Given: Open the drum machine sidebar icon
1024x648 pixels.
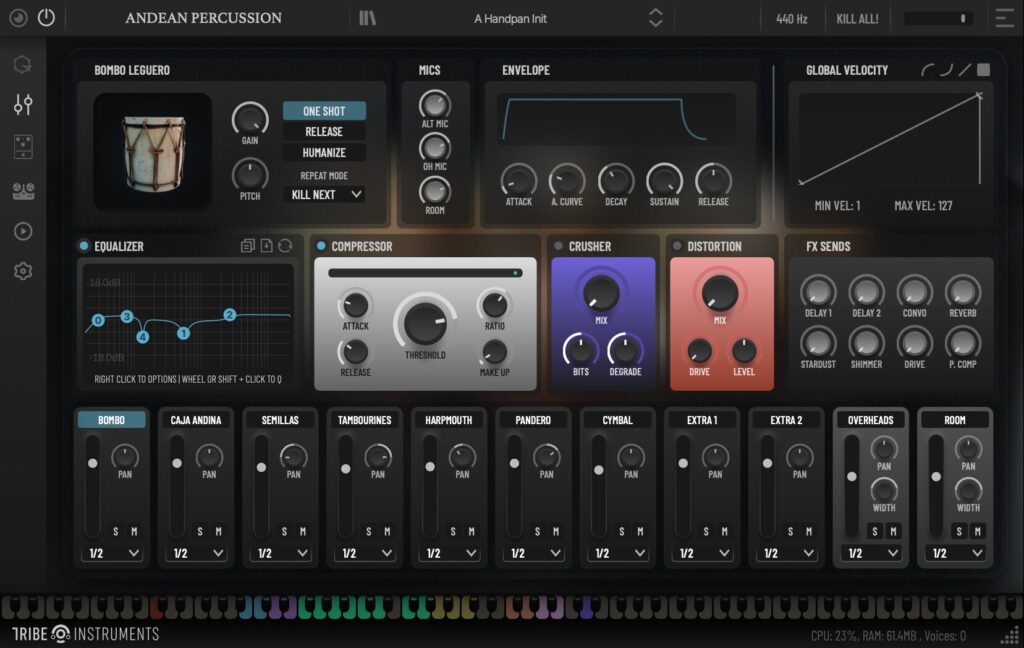Looking at the screenshot, I should click(23, 191).
